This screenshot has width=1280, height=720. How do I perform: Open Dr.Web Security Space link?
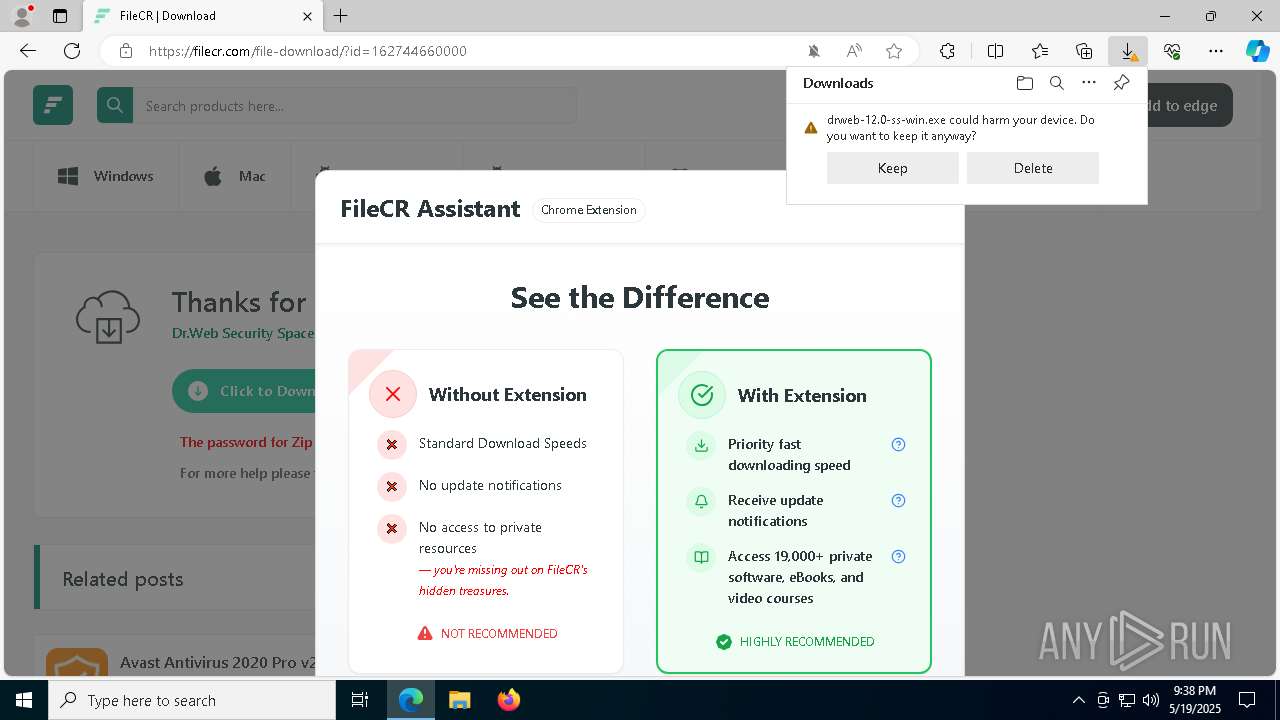point(243,333)
